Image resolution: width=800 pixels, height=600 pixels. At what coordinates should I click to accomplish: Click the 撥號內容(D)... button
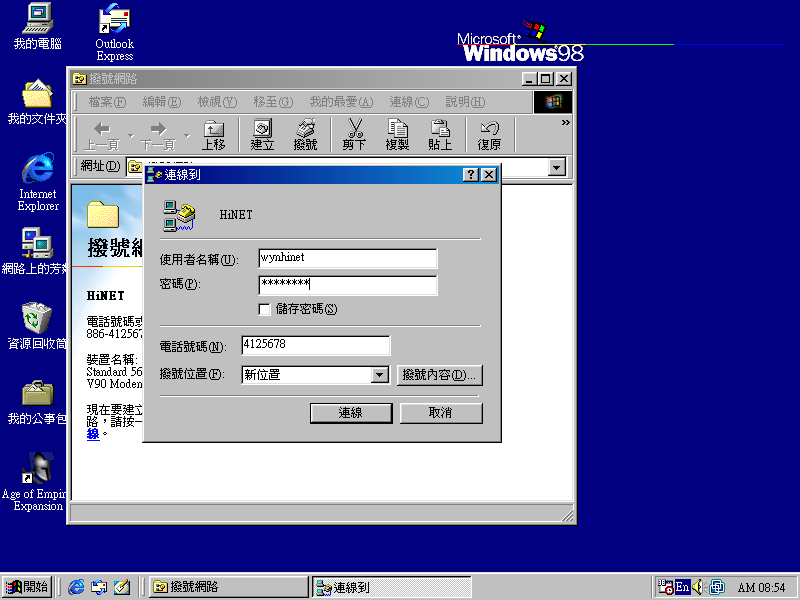pyautogui.click(x=440, y=375)
